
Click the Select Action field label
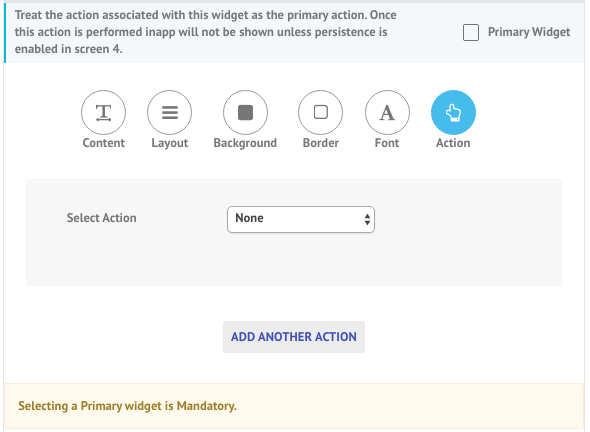tap(102, 218)
